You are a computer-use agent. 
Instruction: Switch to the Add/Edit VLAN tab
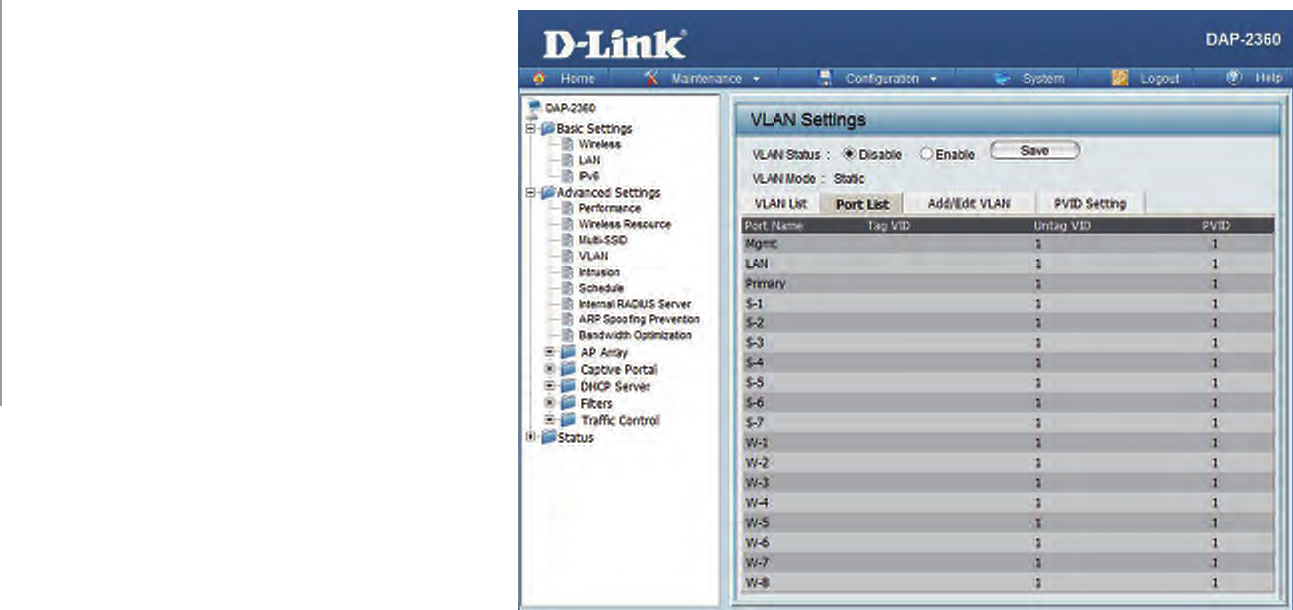(x=969, y=204)
